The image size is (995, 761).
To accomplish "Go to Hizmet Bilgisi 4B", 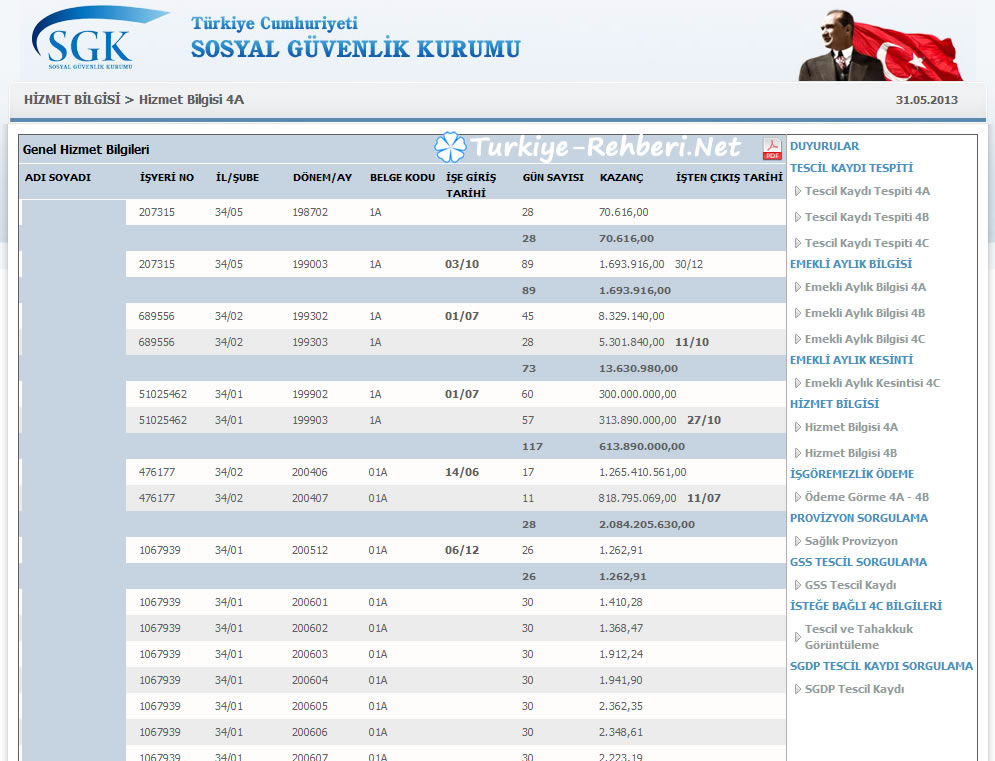I will [x=851, y=453].
